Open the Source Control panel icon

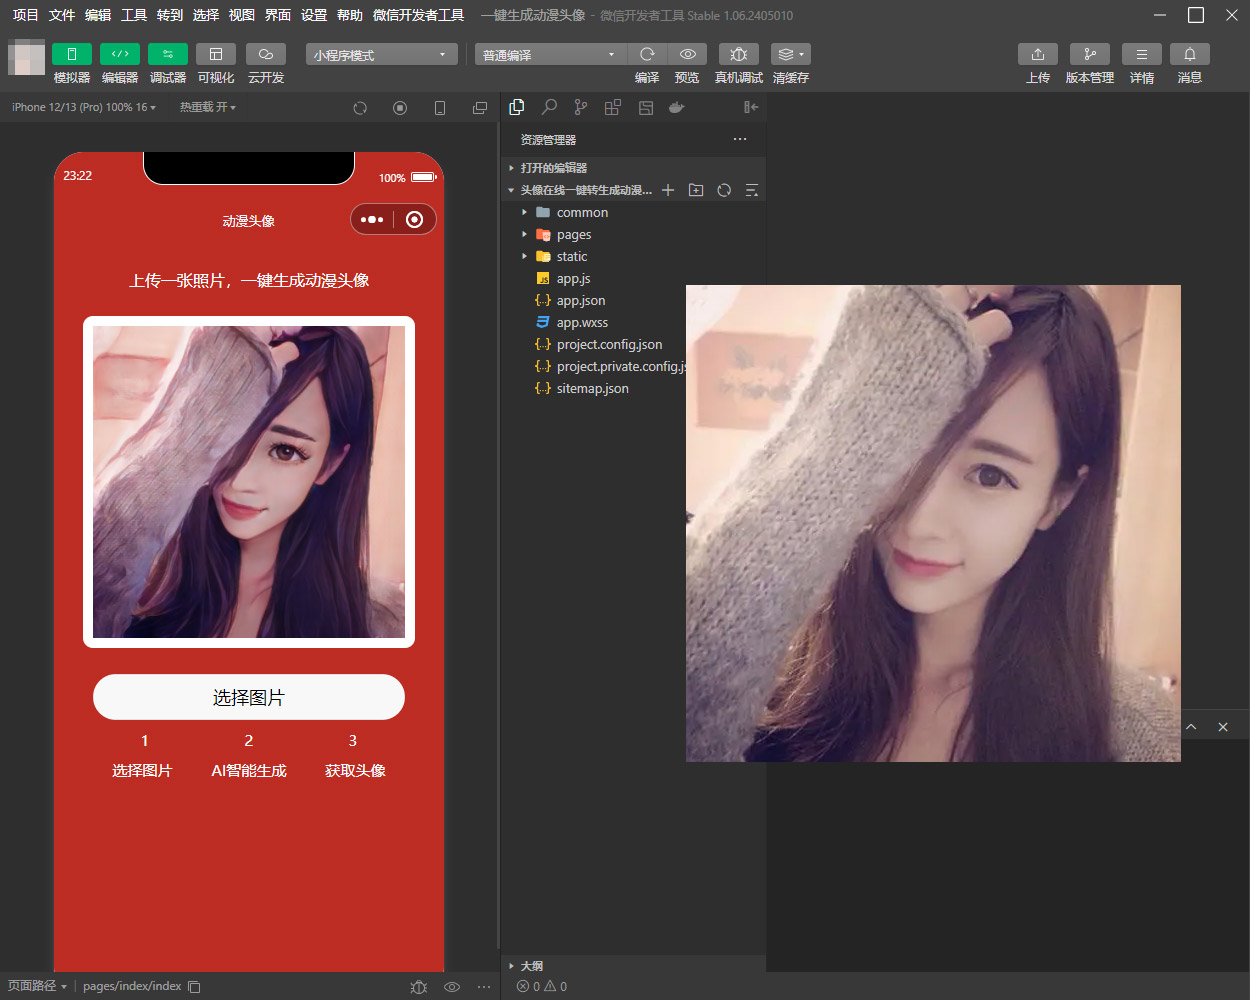581,107
